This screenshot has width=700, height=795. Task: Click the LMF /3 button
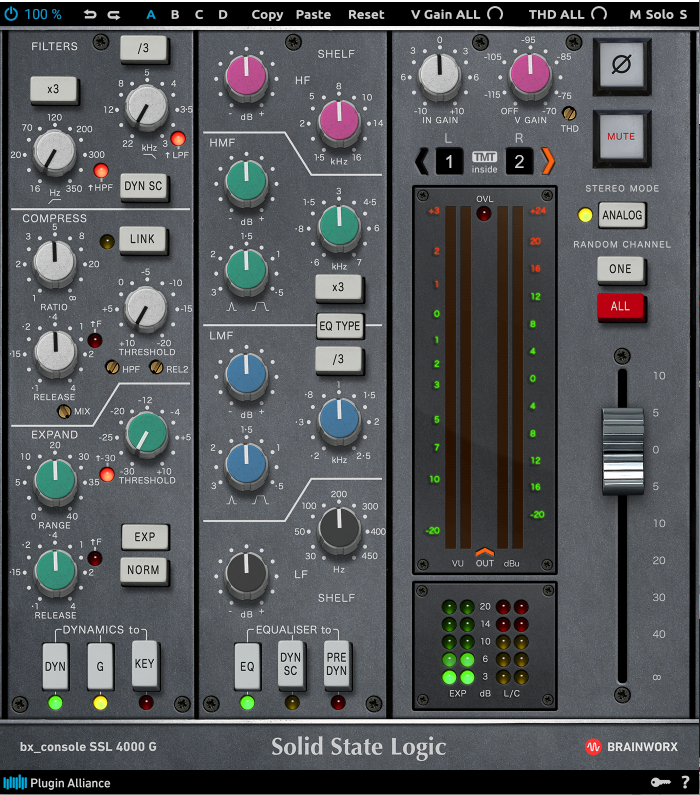click(338, 359)
